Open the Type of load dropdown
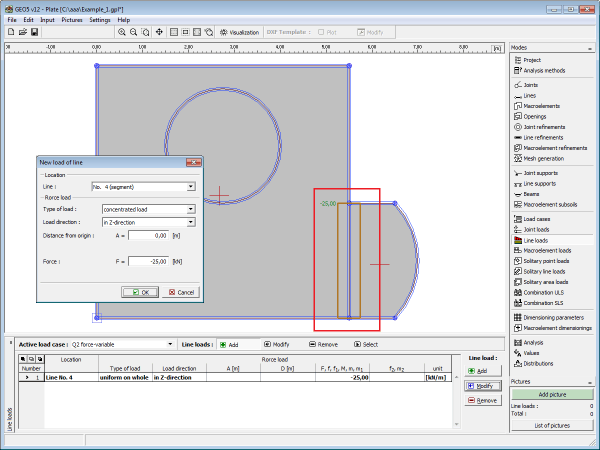The width and height of the screenshot is (600, 450). pos(190,209)
